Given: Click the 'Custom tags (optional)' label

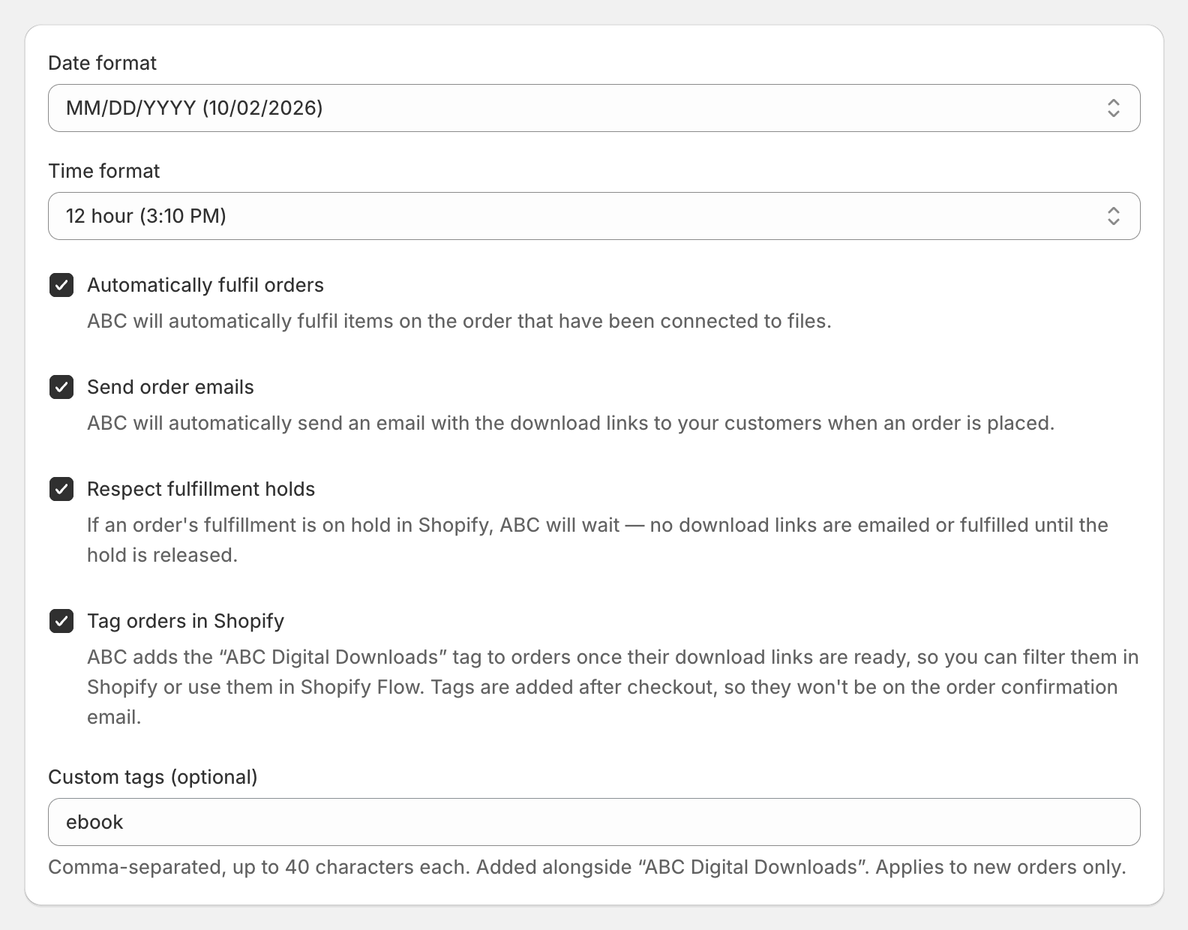Looking at the screenshot, I should coord(153,777).
